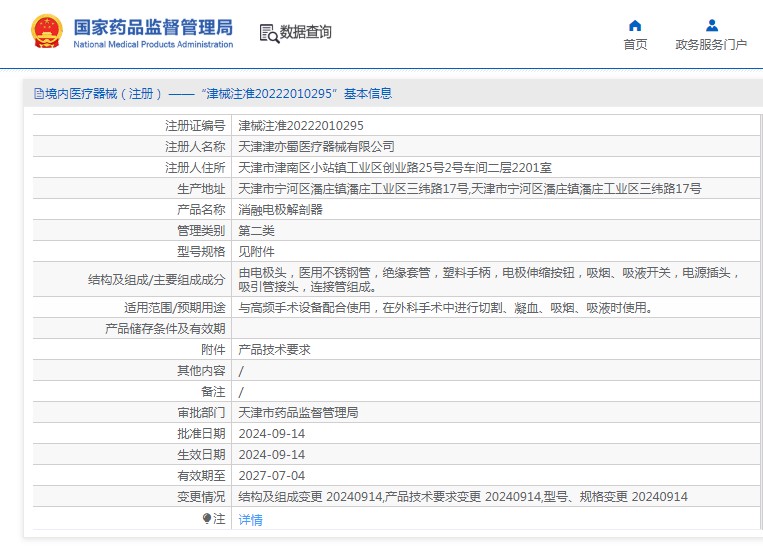Click the 备注 row label
This screenshot has height=547, width=763.
point(213,392)
